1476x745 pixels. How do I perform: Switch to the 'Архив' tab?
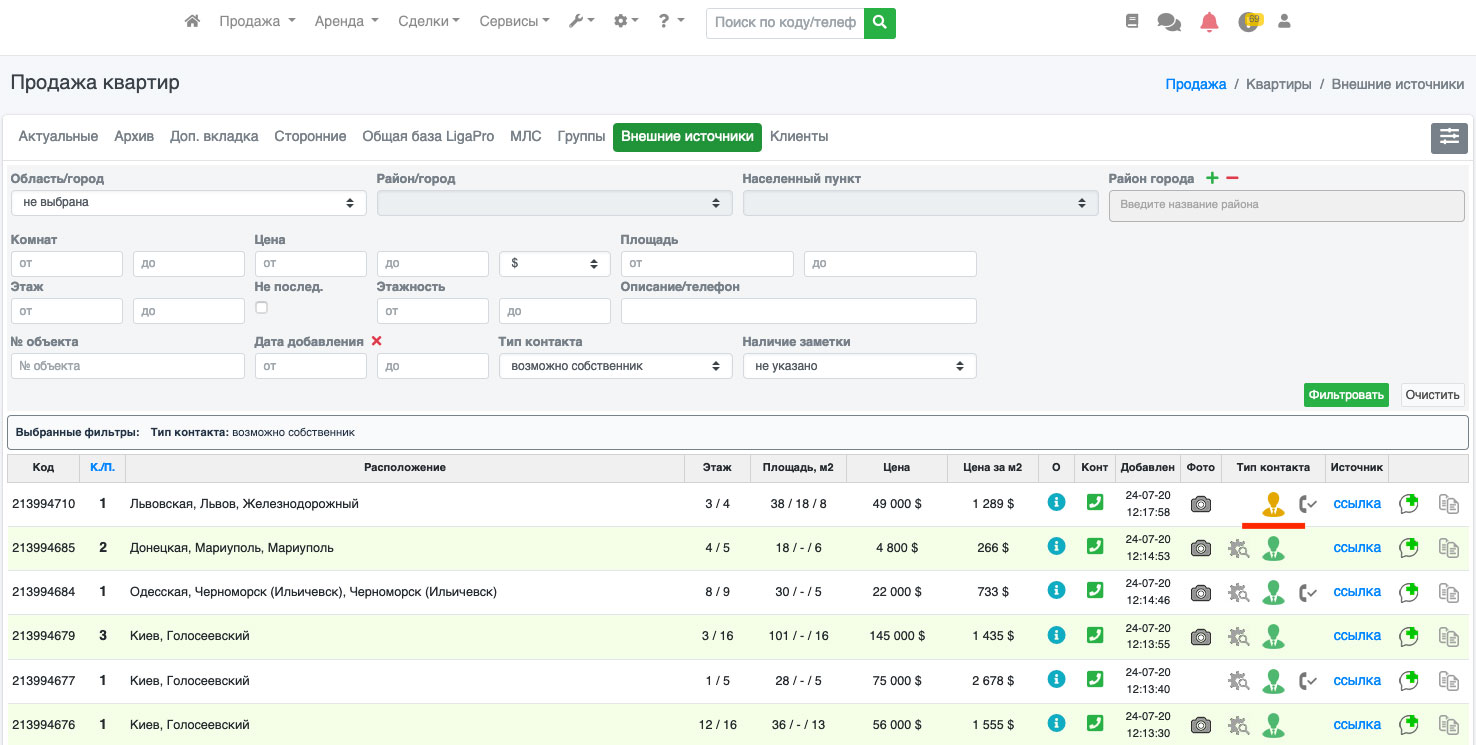(134, 136)
